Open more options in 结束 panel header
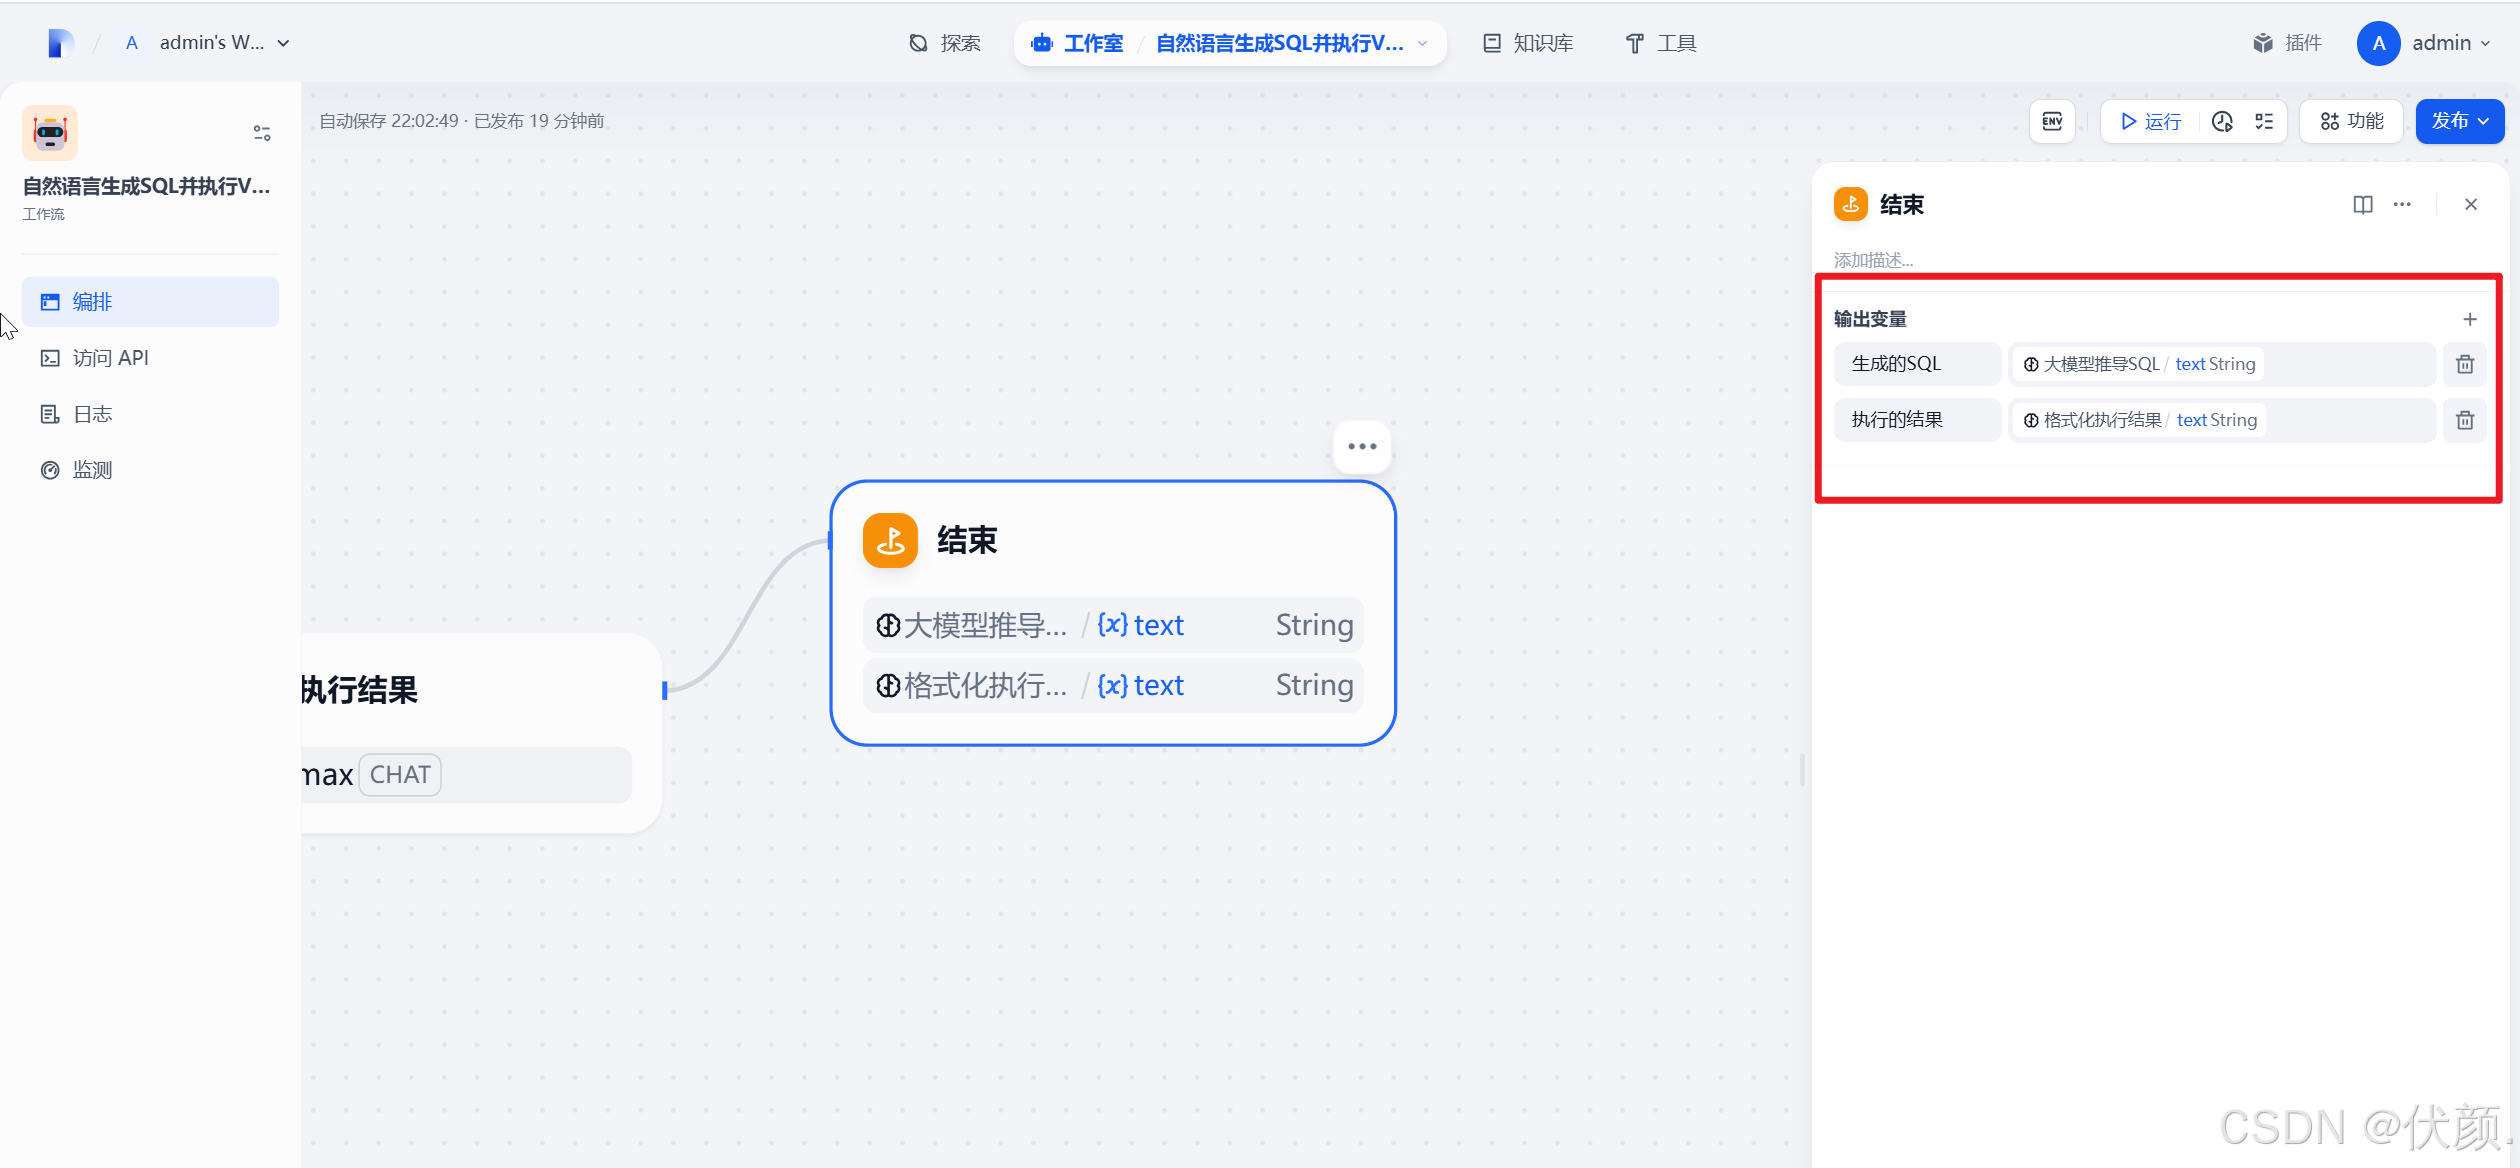 coord(2402,204)
